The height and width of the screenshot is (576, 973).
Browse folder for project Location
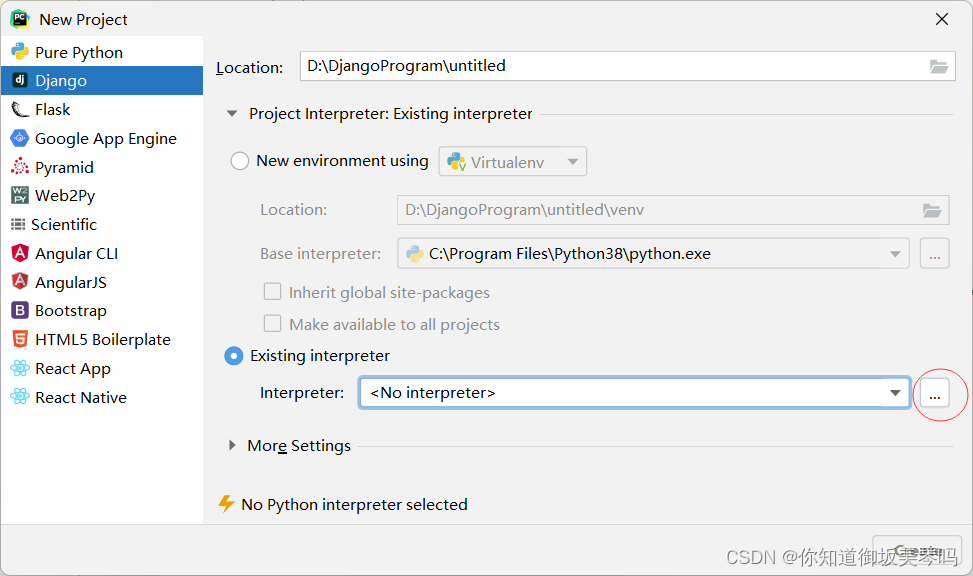[x=938, y=66]
